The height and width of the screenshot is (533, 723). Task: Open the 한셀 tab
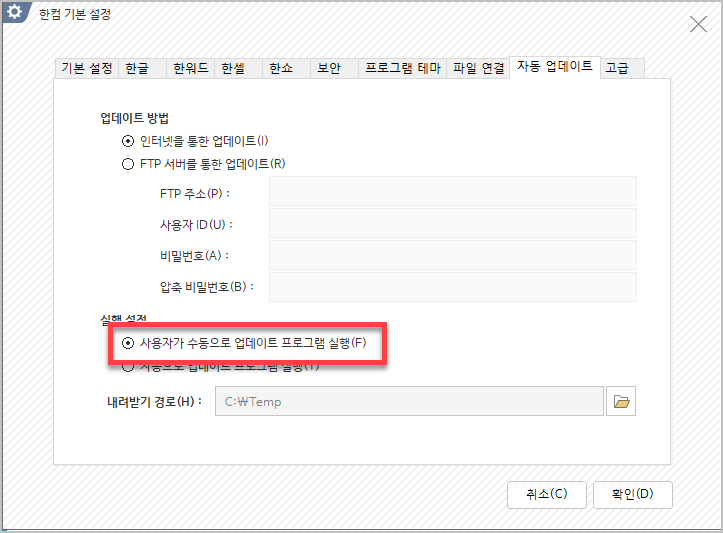238,69
